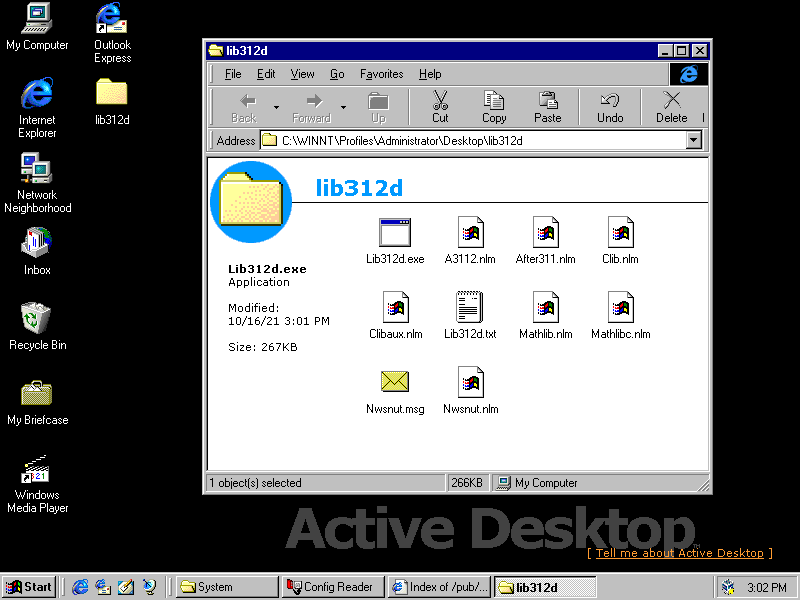Click the Address bar path field
This screenshot has height=600, width=800.
pyautogui.click(x=474, y=140)
